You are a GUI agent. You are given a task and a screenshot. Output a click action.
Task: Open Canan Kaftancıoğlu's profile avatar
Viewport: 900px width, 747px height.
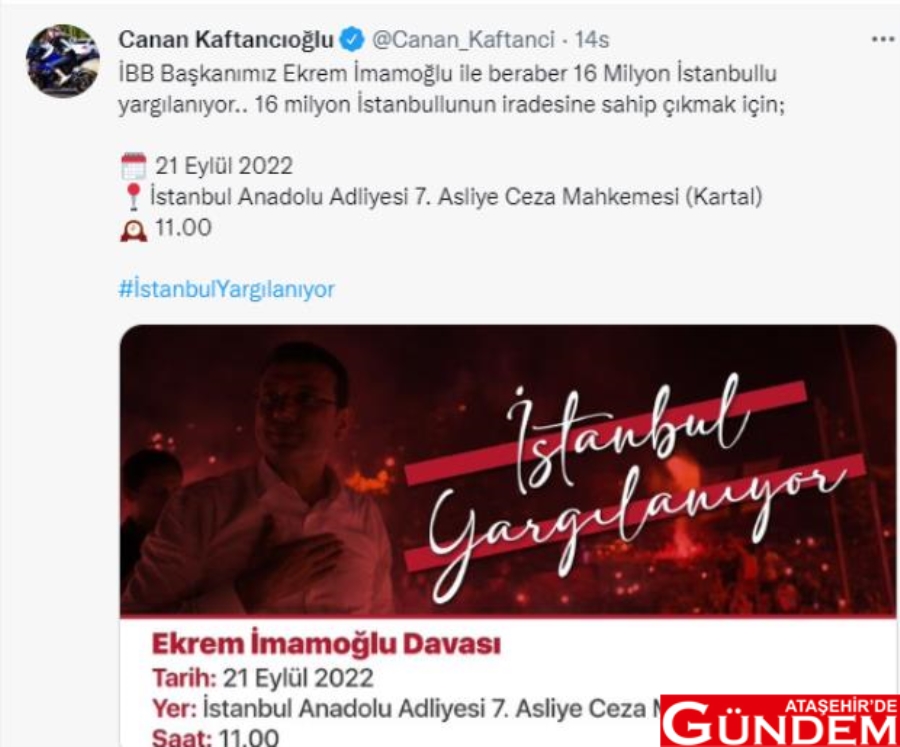63,60
